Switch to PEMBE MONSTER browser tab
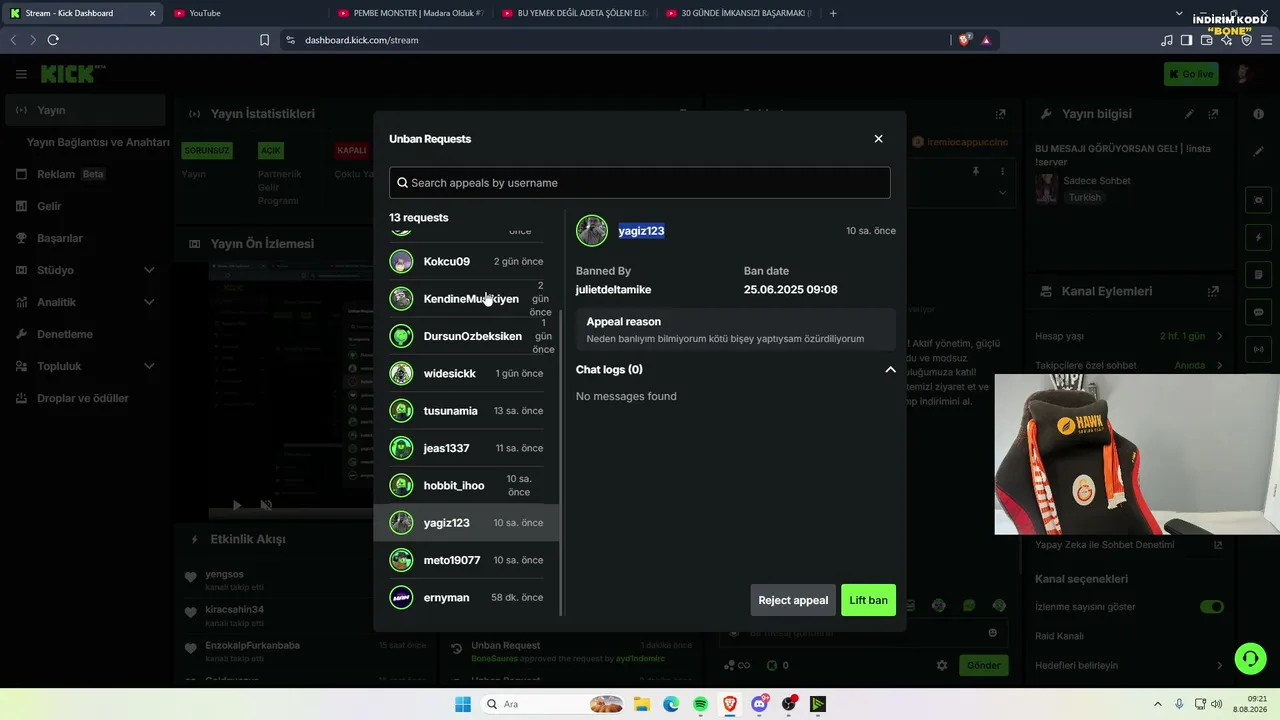The width and height of the screenshot is (1280, 720). 410,13
